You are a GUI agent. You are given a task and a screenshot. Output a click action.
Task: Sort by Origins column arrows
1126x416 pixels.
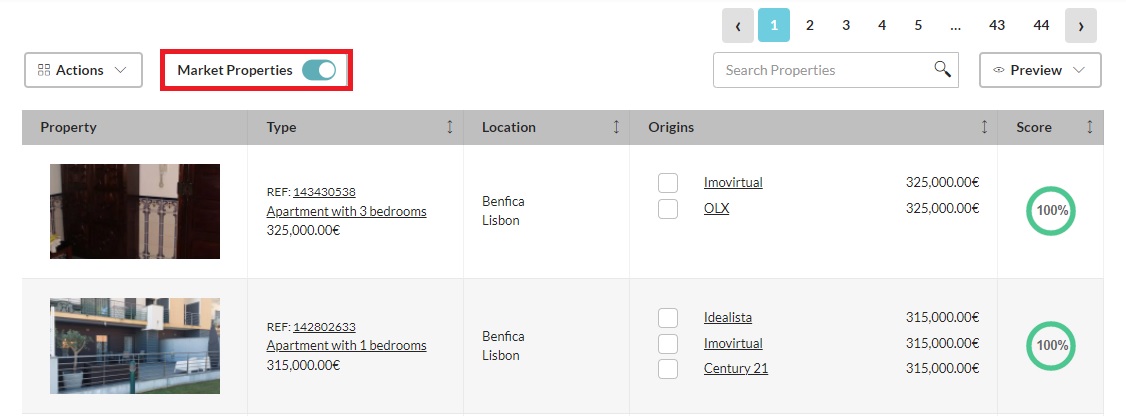coord(983,127)
